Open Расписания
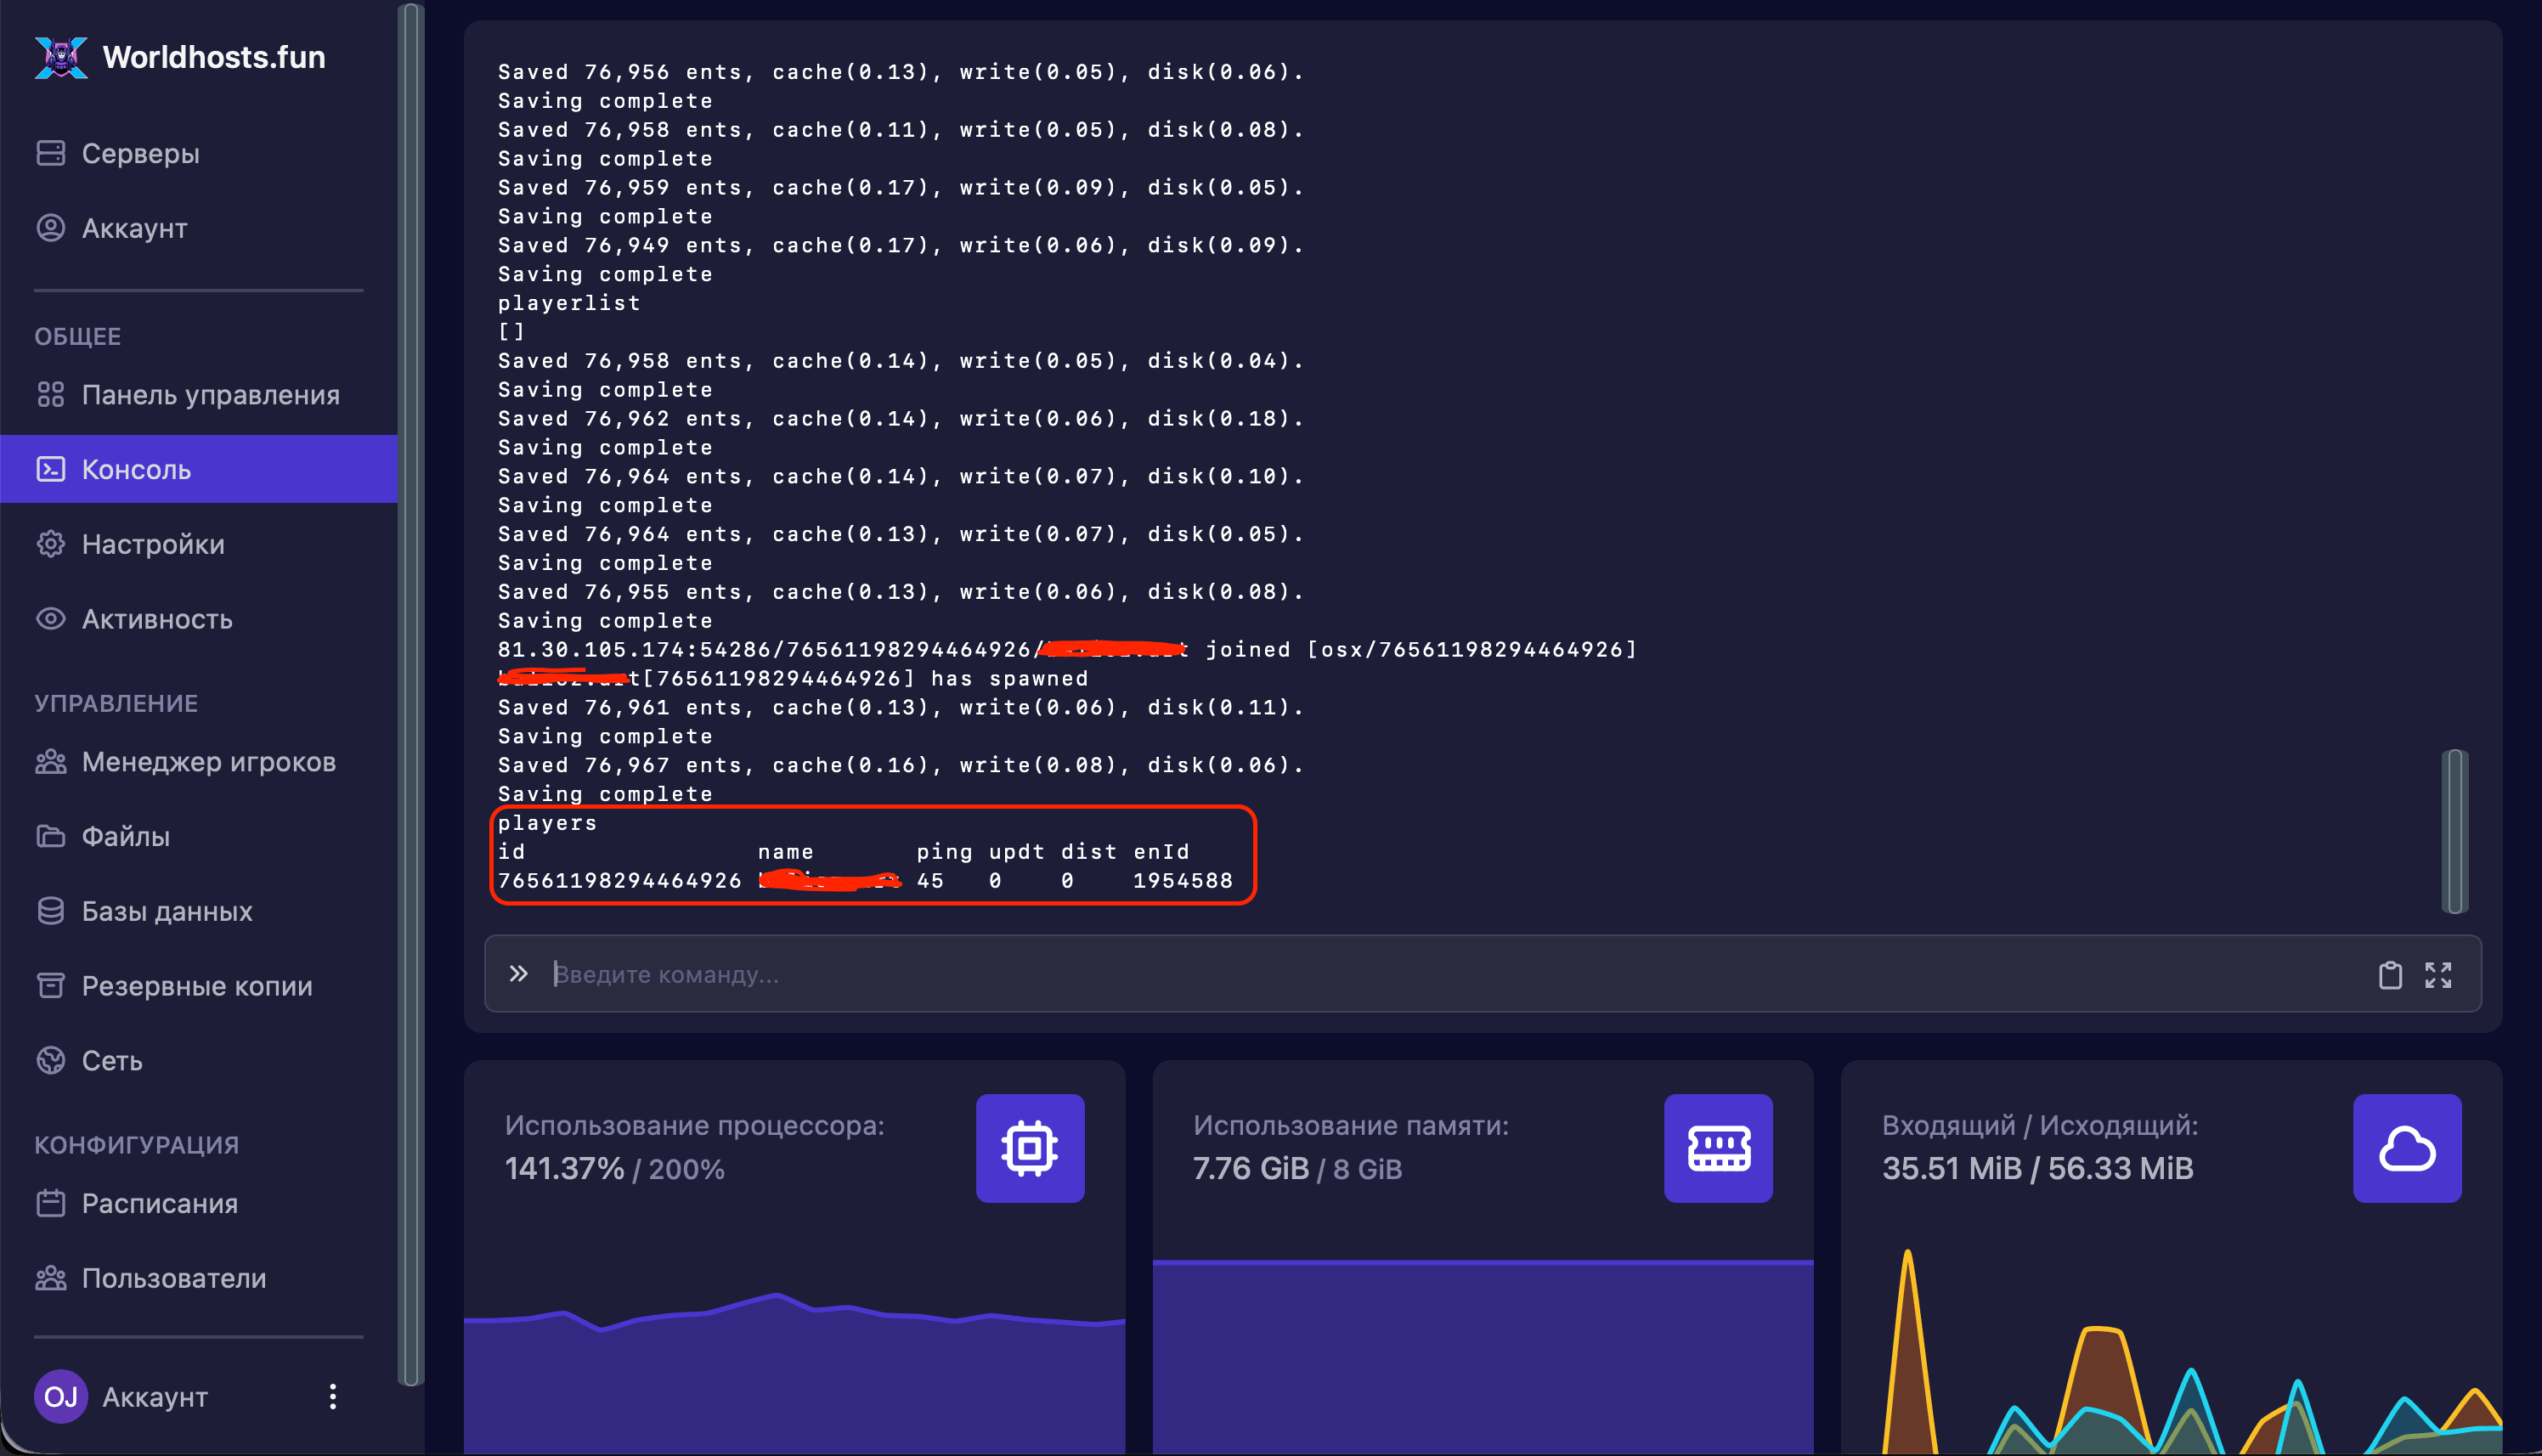Screen dimensions: 2542x1456 tap(199, 1203)
